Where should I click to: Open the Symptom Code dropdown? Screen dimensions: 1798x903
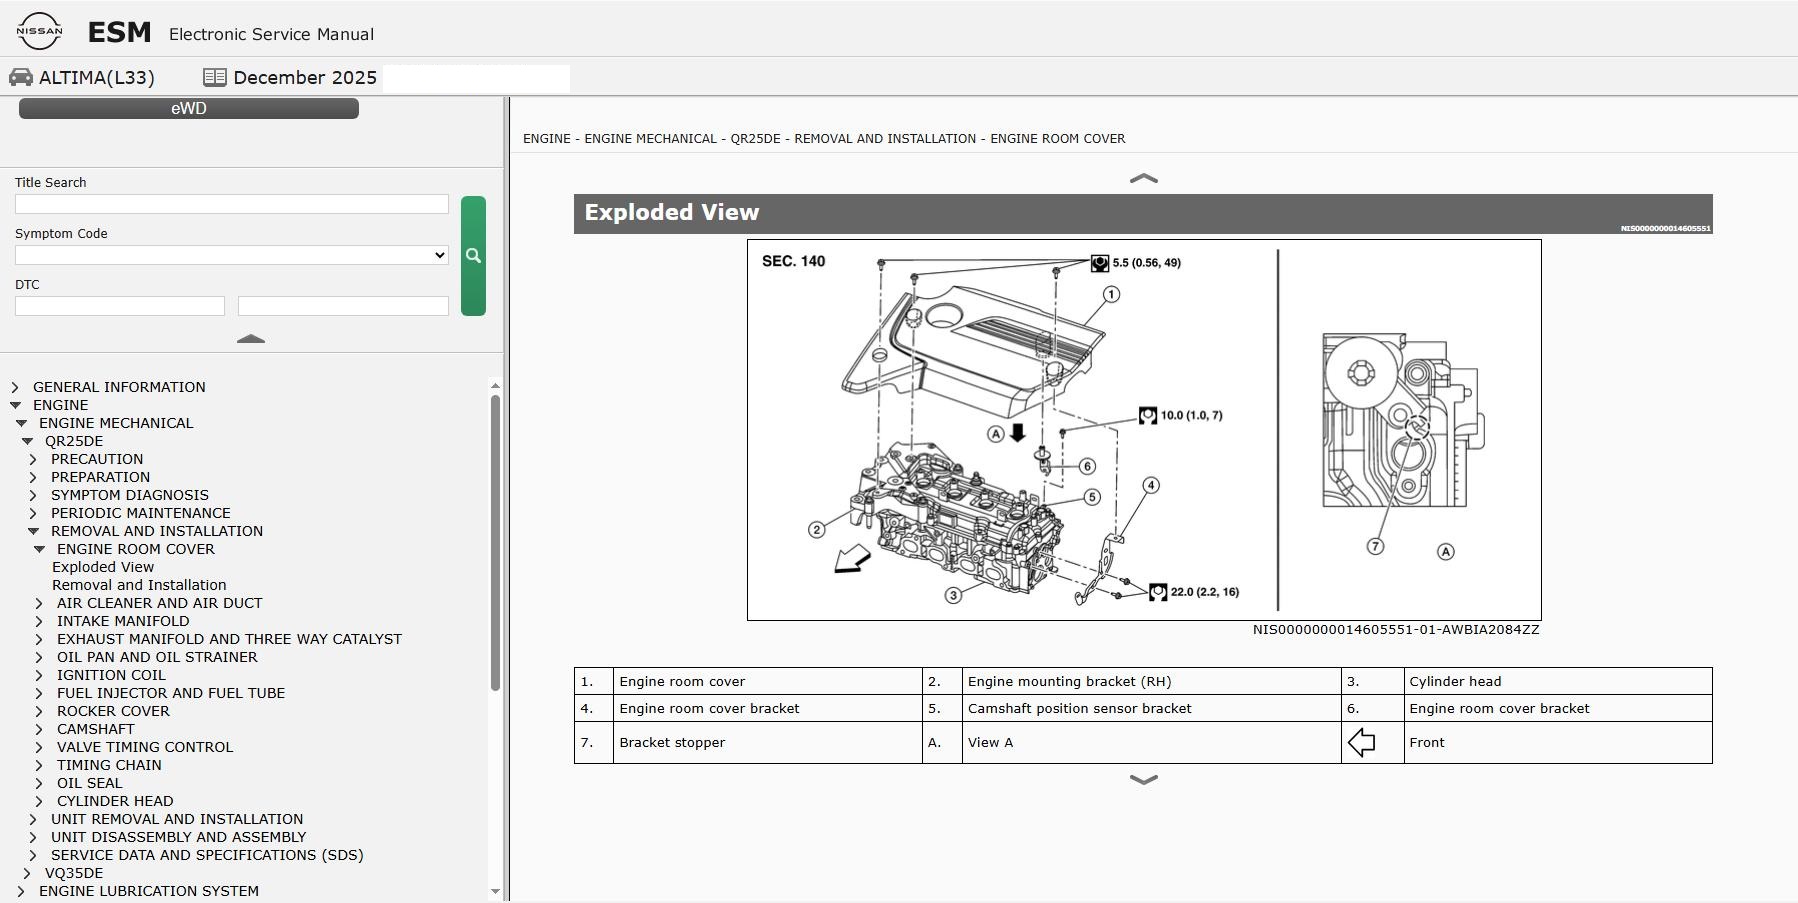(x=232, y=255)
